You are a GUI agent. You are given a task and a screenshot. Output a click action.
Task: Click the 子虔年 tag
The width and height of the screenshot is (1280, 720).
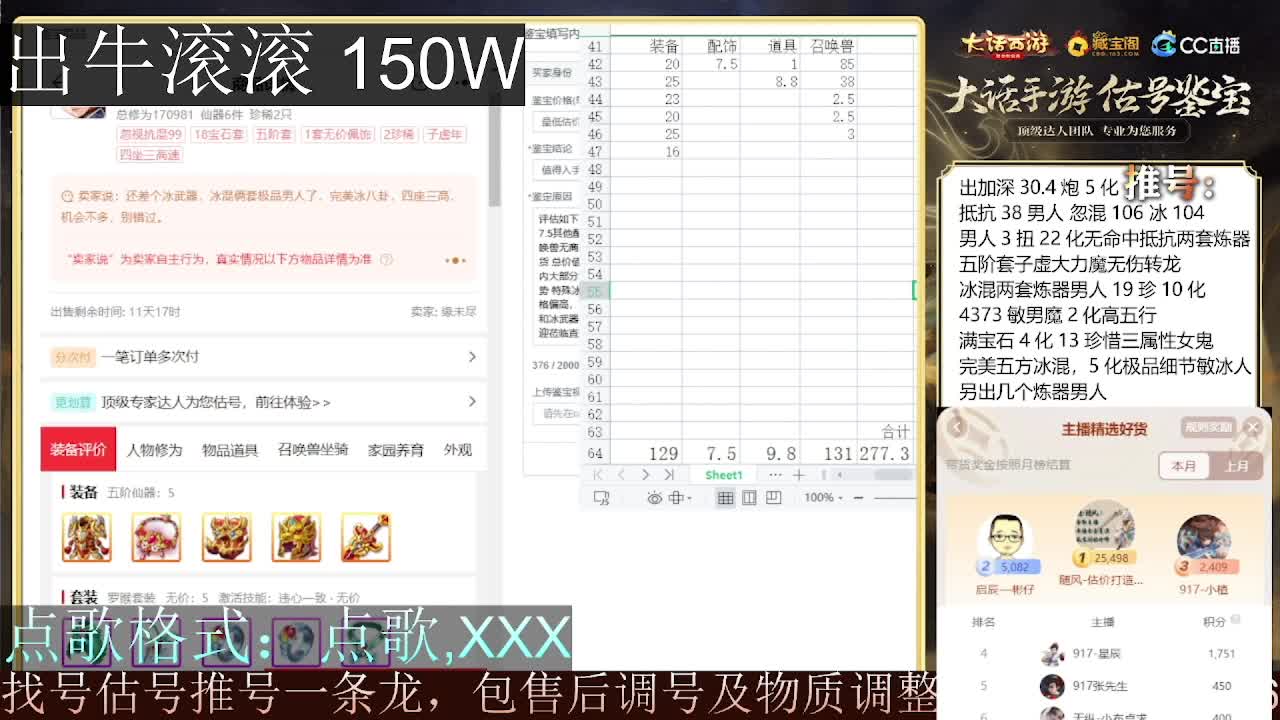tap(444, 134)
